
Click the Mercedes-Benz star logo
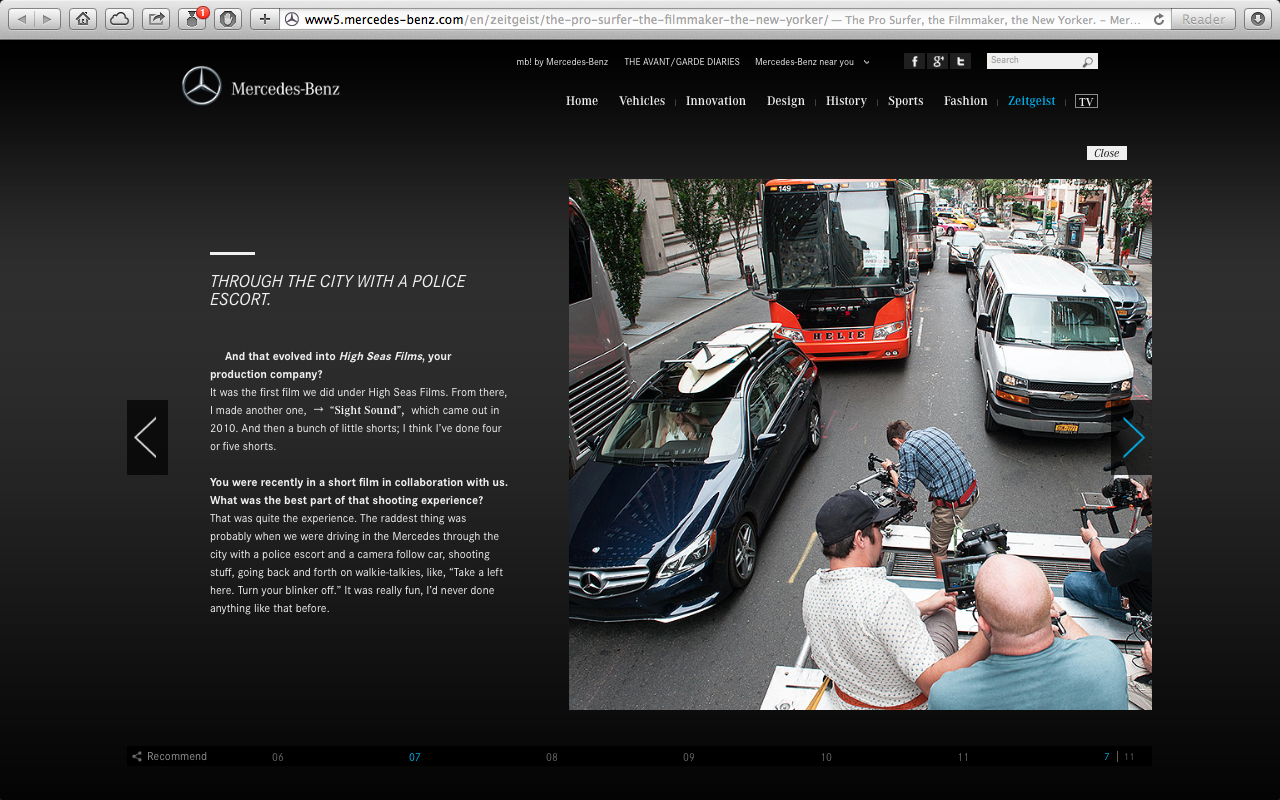[201, 86]
